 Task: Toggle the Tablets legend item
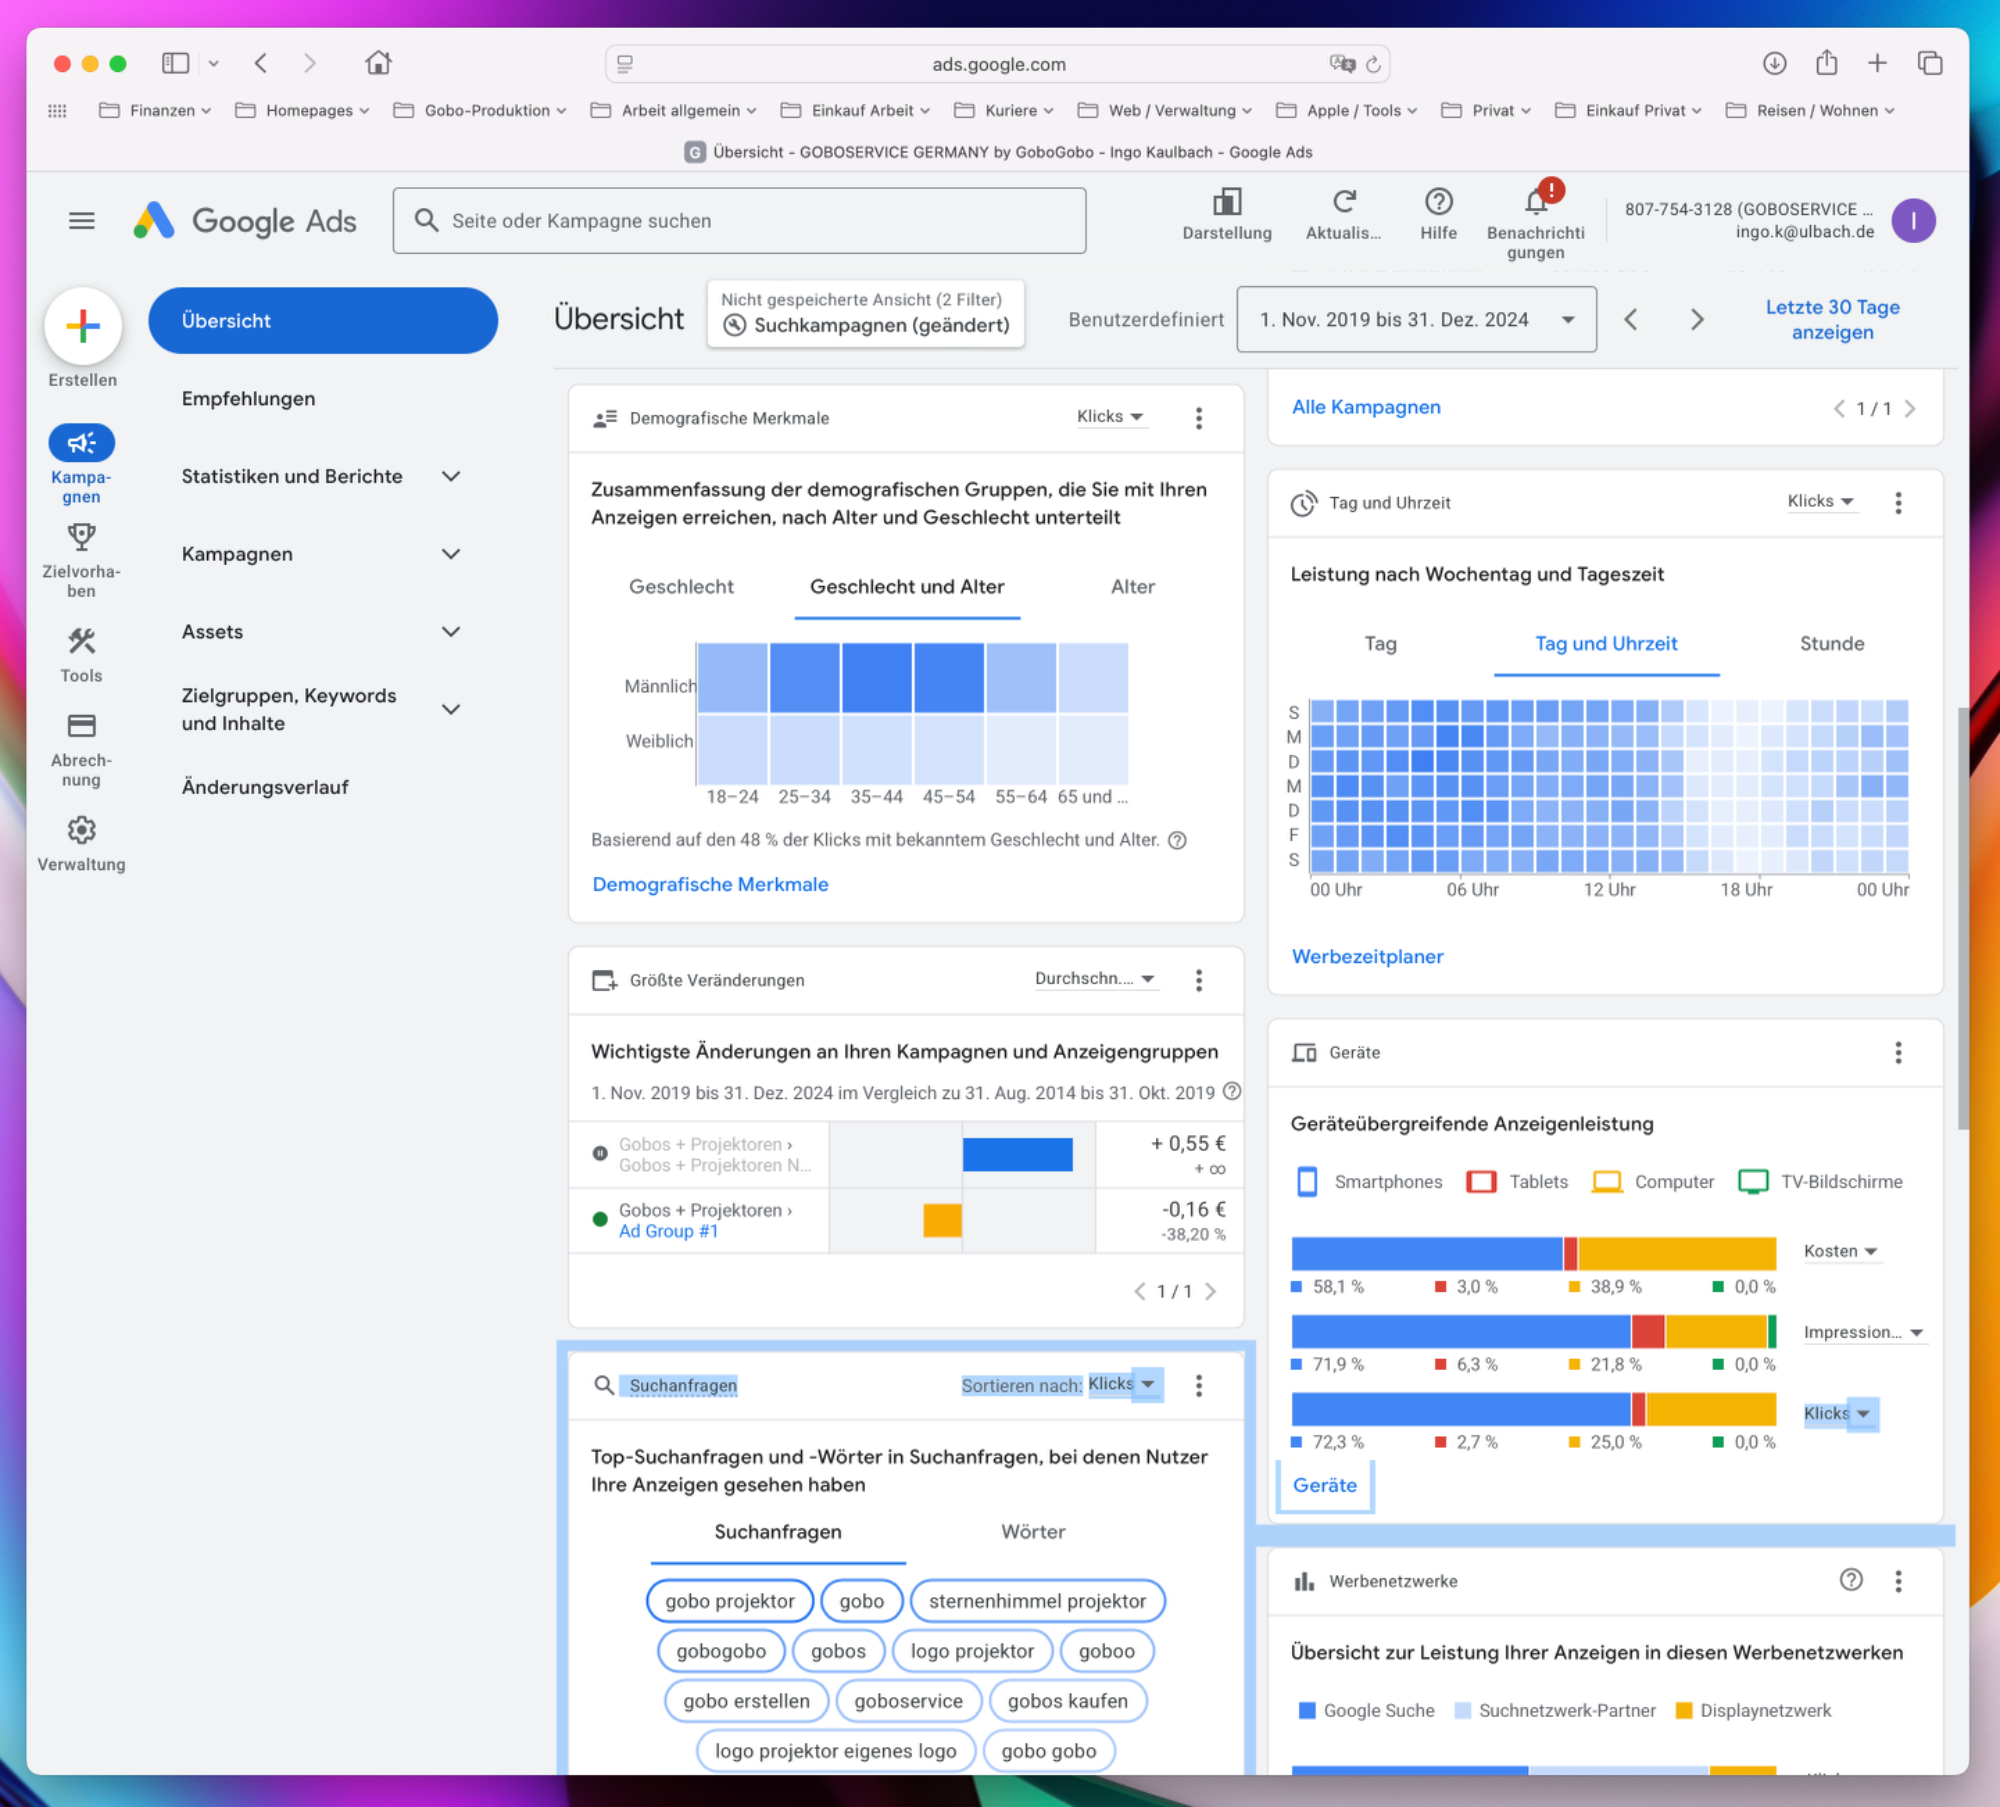click(1517, 1182)
